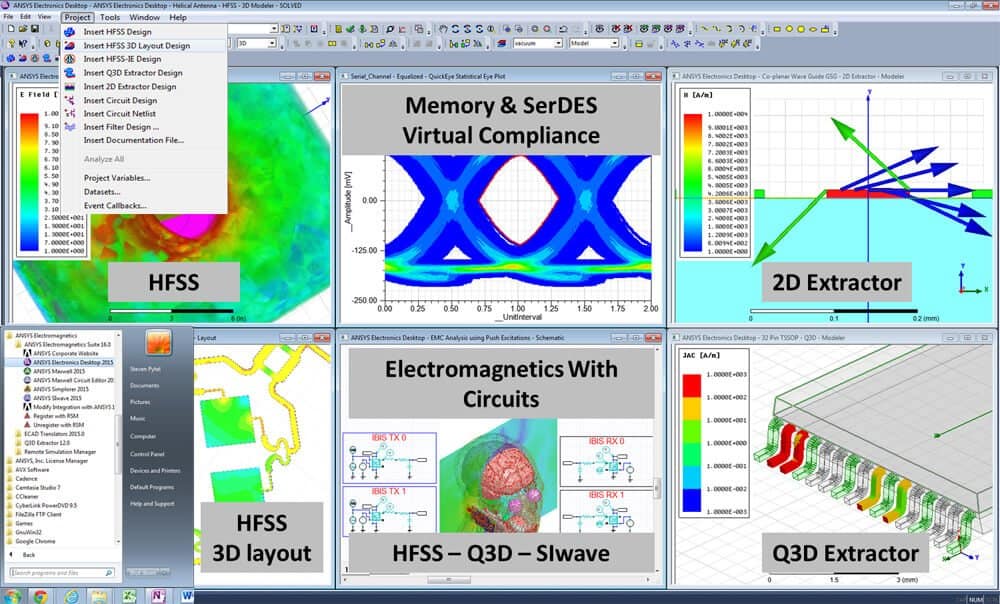Screen dimensions: 1000x604
Task: Click the New project icon in toolbar
Action: [x=10, y=29]
